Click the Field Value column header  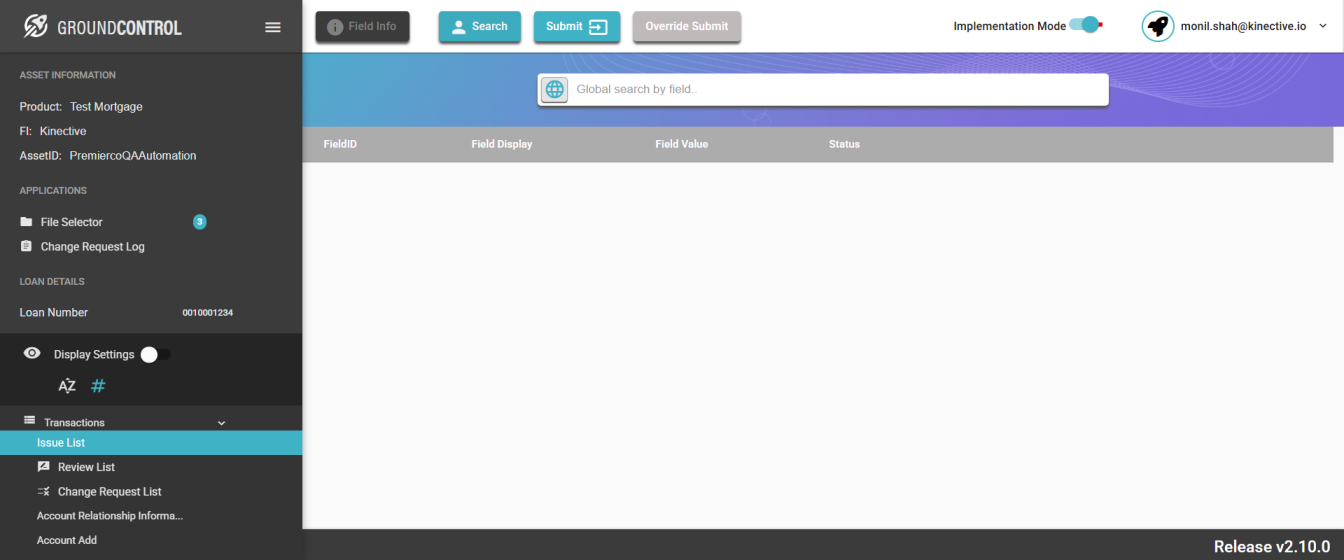pyautogui.click(x=682, y=144)
